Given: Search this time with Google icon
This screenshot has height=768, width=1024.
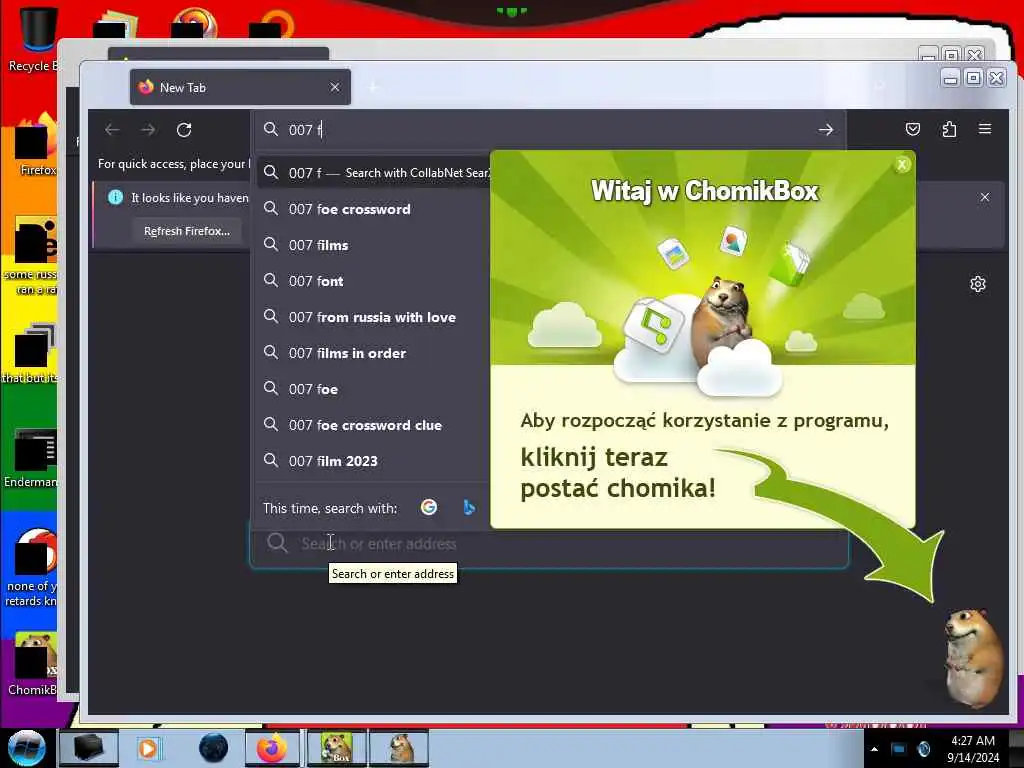Looking at the screenshot, I should (429, 507).
